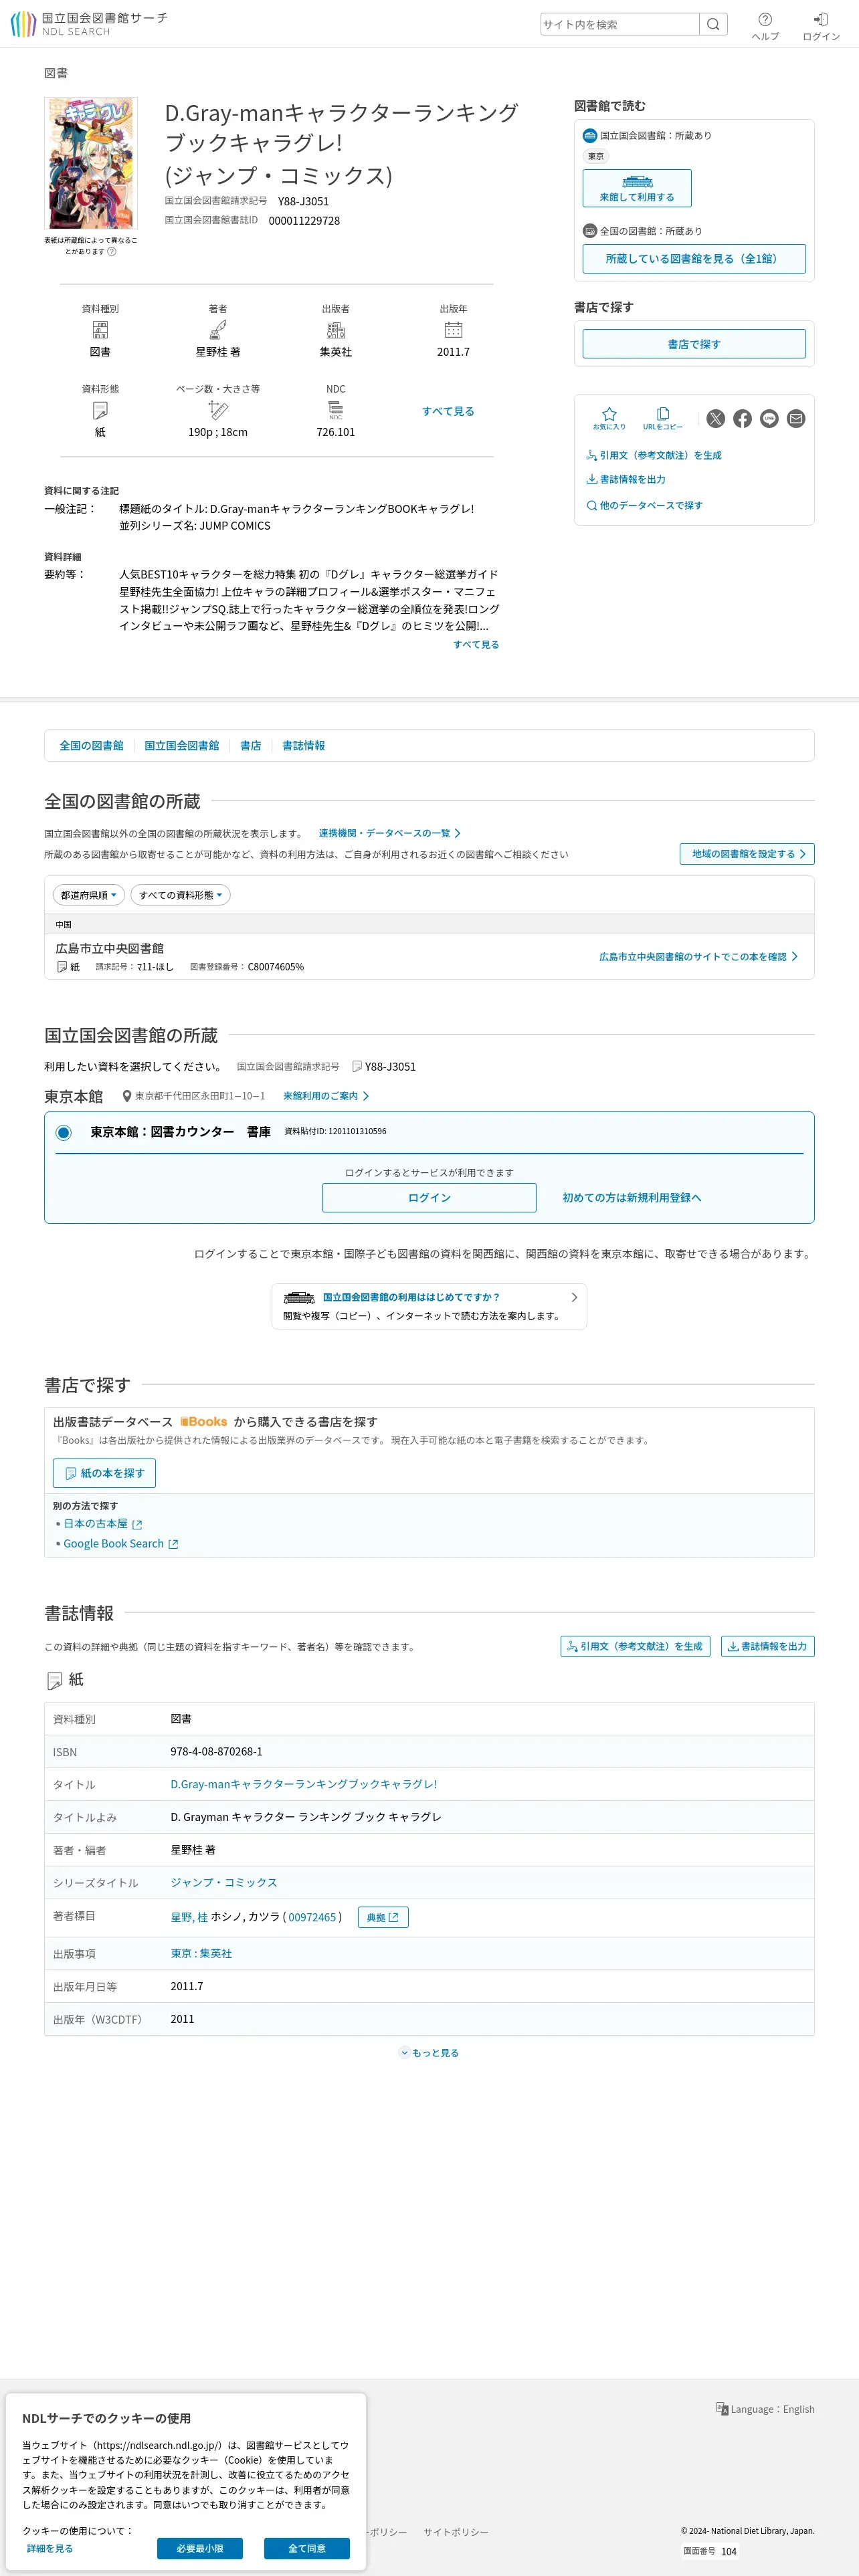Viewport: 859px width, 2576px height.
Task: Click すべて見る beside NDC
Action: (448, 411)
